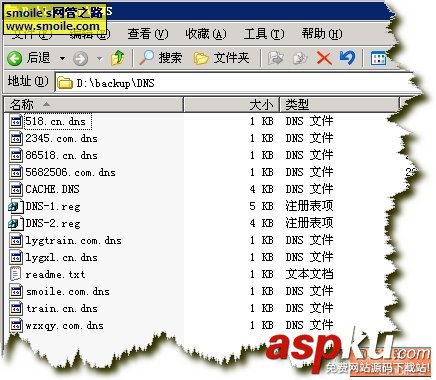This screenshot has height=380, width=436.
Task: Click the 5 KB size of DNS-1.reg
Action: pos(262,206)
